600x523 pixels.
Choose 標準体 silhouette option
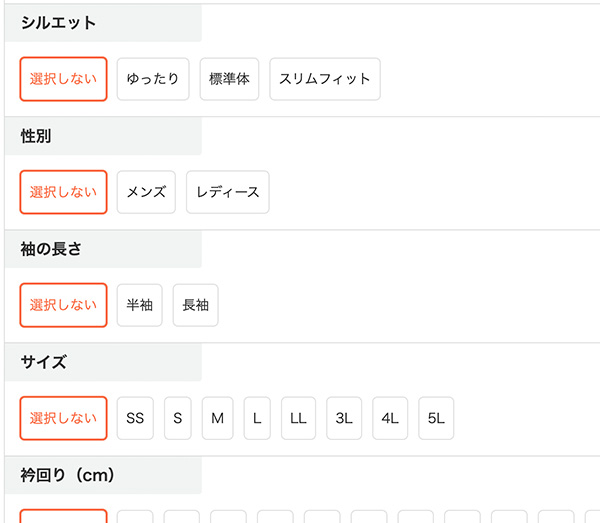[229, 79]
